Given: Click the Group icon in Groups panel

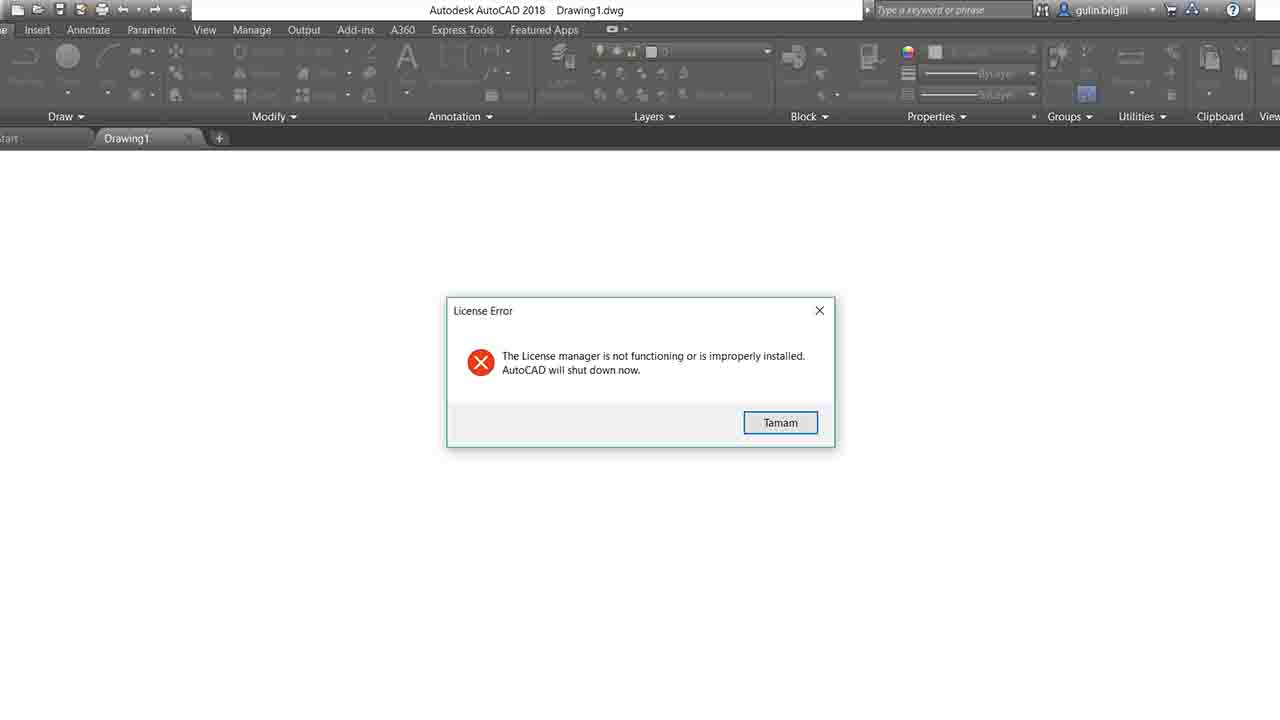Looking at the screenshot, I should (x=1058, y=56).
